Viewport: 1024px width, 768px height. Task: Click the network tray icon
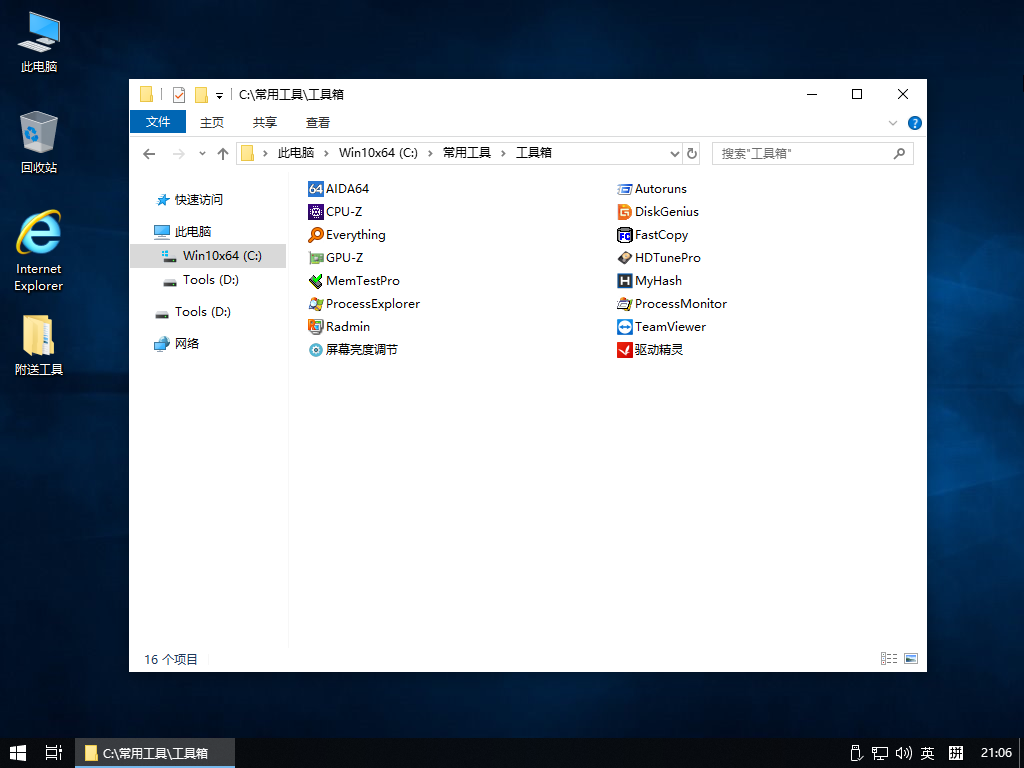coord(880,753)
